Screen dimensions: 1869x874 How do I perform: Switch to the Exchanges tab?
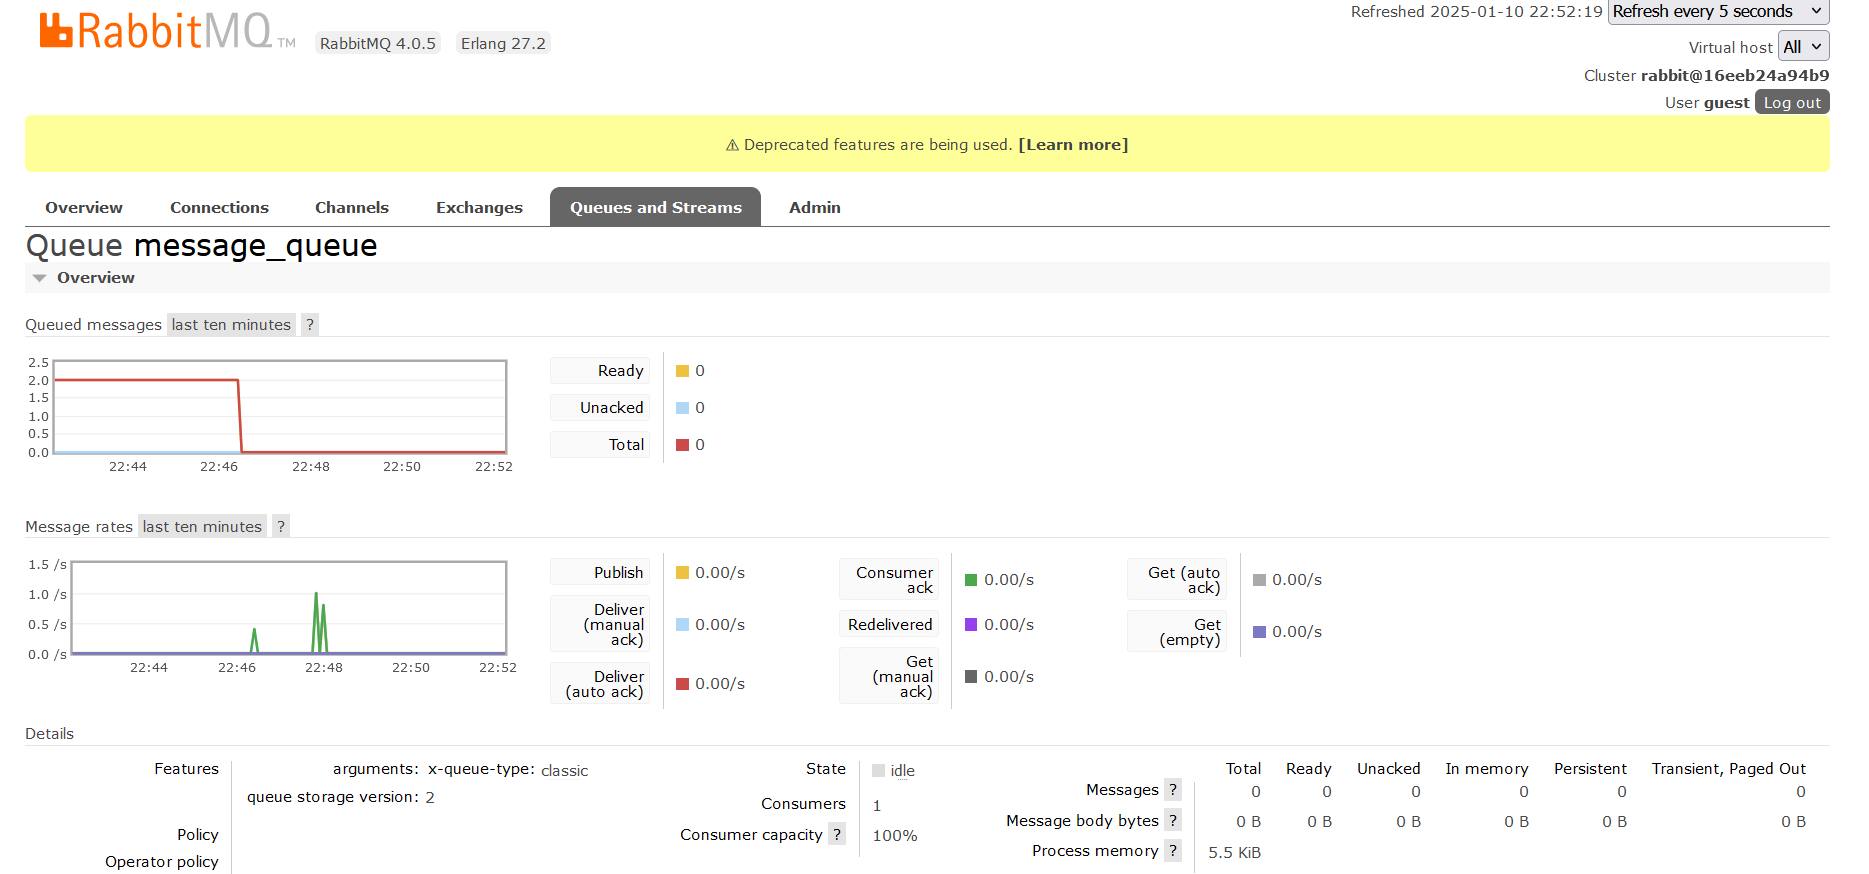click(x=479, y=207)
